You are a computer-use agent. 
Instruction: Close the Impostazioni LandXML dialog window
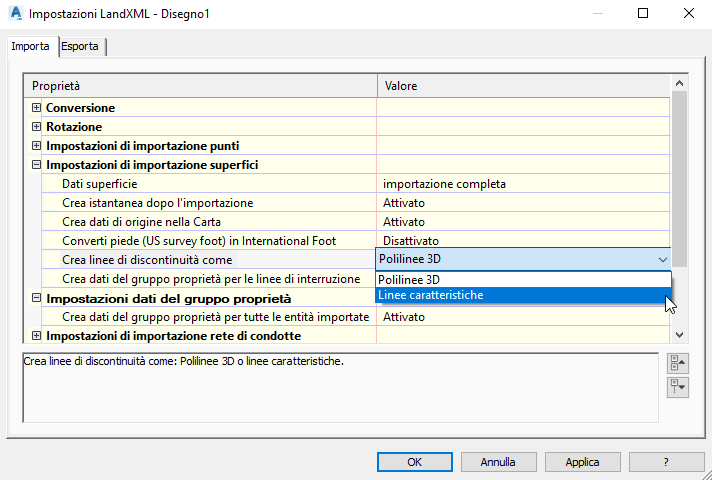tap(689, 14)
